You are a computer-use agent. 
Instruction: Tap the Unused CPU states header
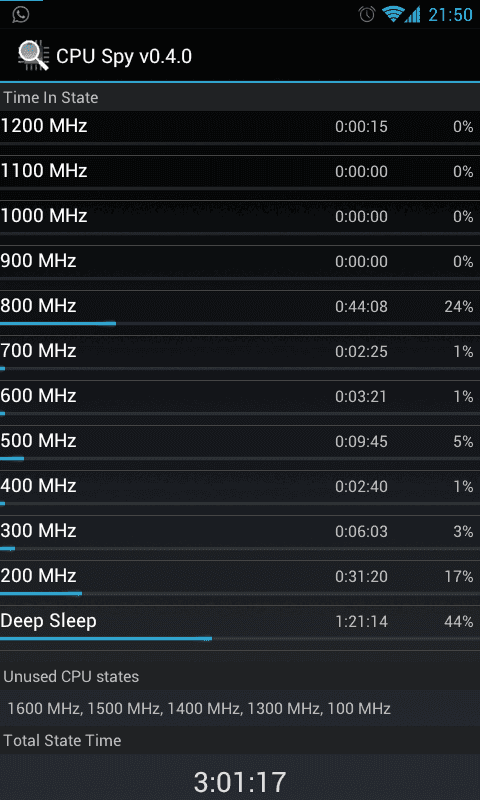(x=71, y=677)
